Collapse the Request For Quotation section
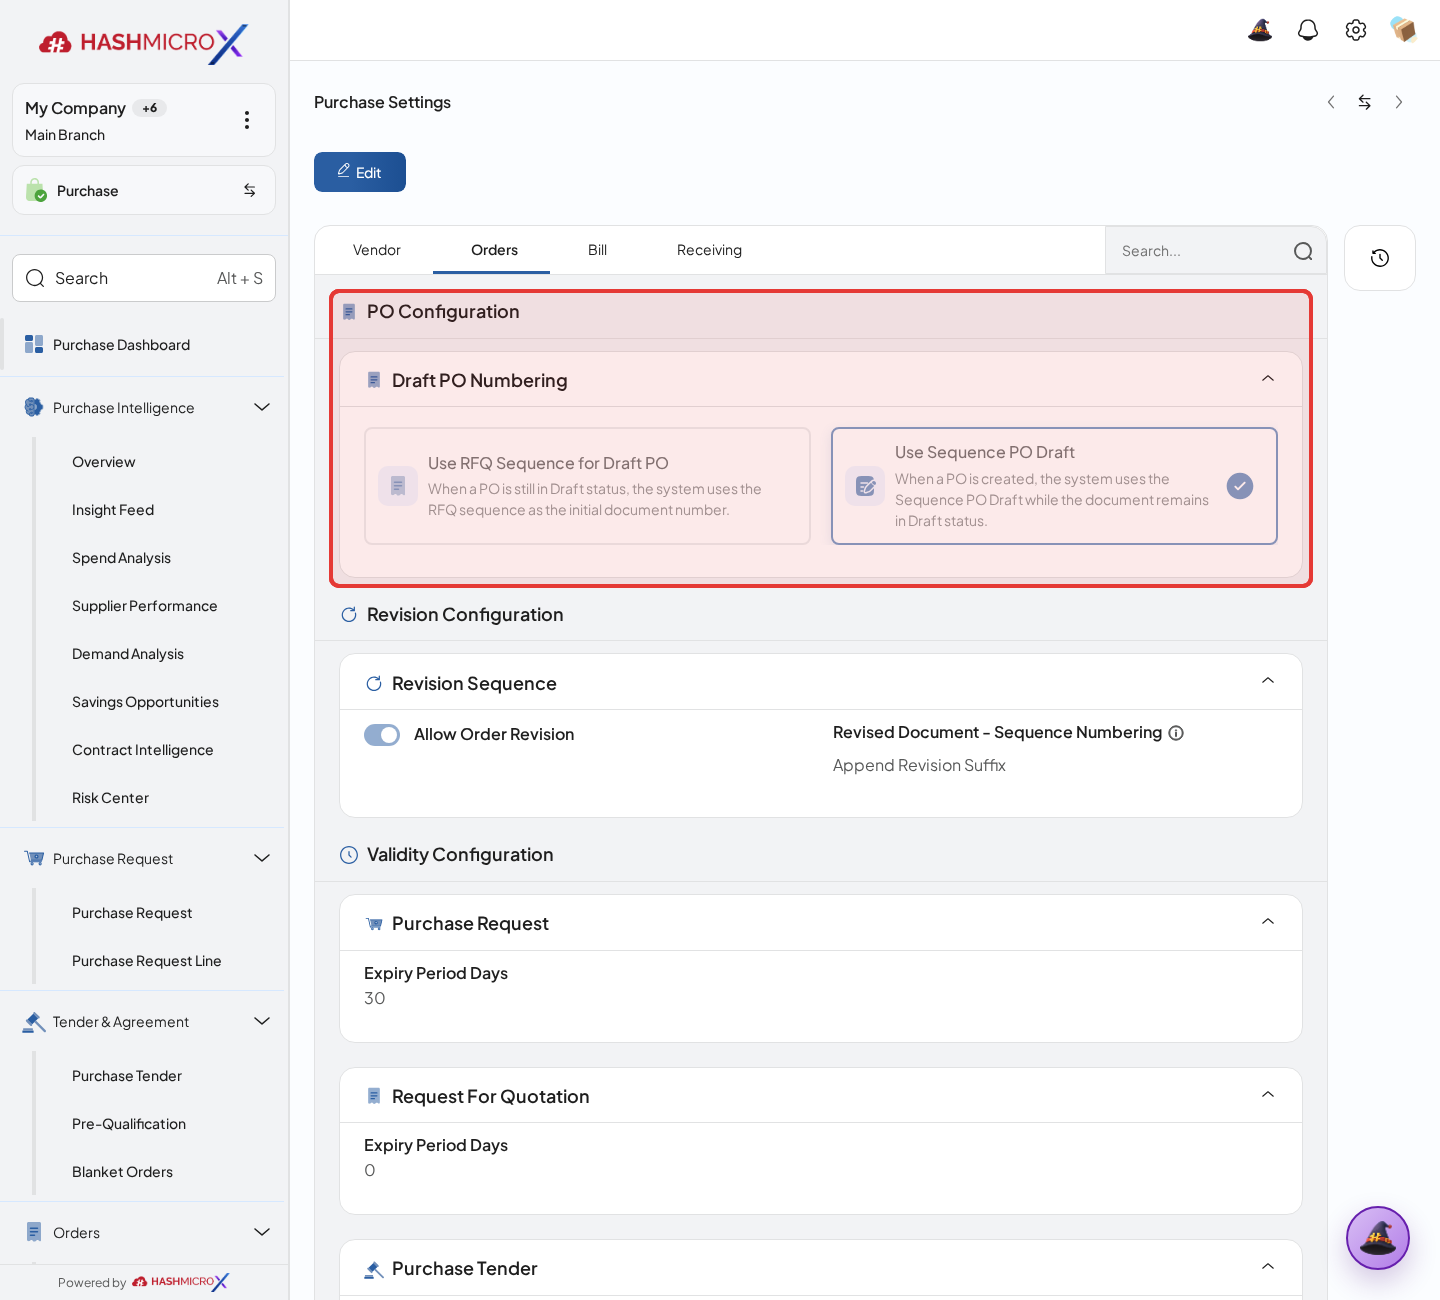The height and width of the screenshot is (1300, 1440). [x=1268, y=1095]
